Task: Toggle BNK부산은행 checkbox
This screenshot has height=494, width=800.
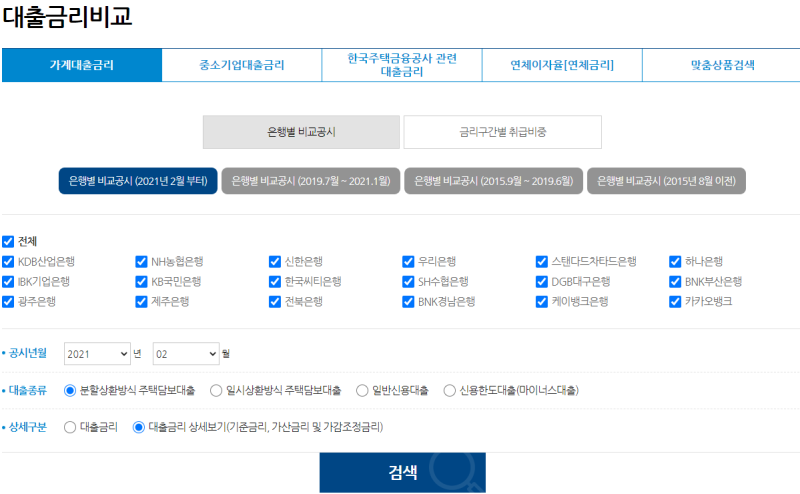Action: coord(675,282)
